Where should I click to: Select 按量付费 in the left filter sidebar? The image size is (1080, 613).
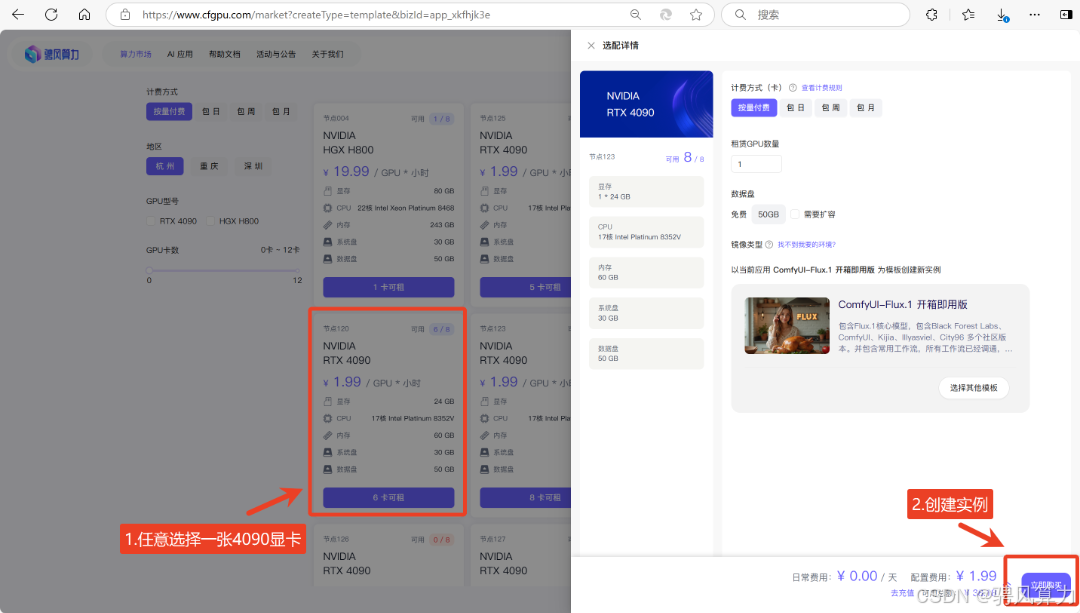tap(169, 111)
